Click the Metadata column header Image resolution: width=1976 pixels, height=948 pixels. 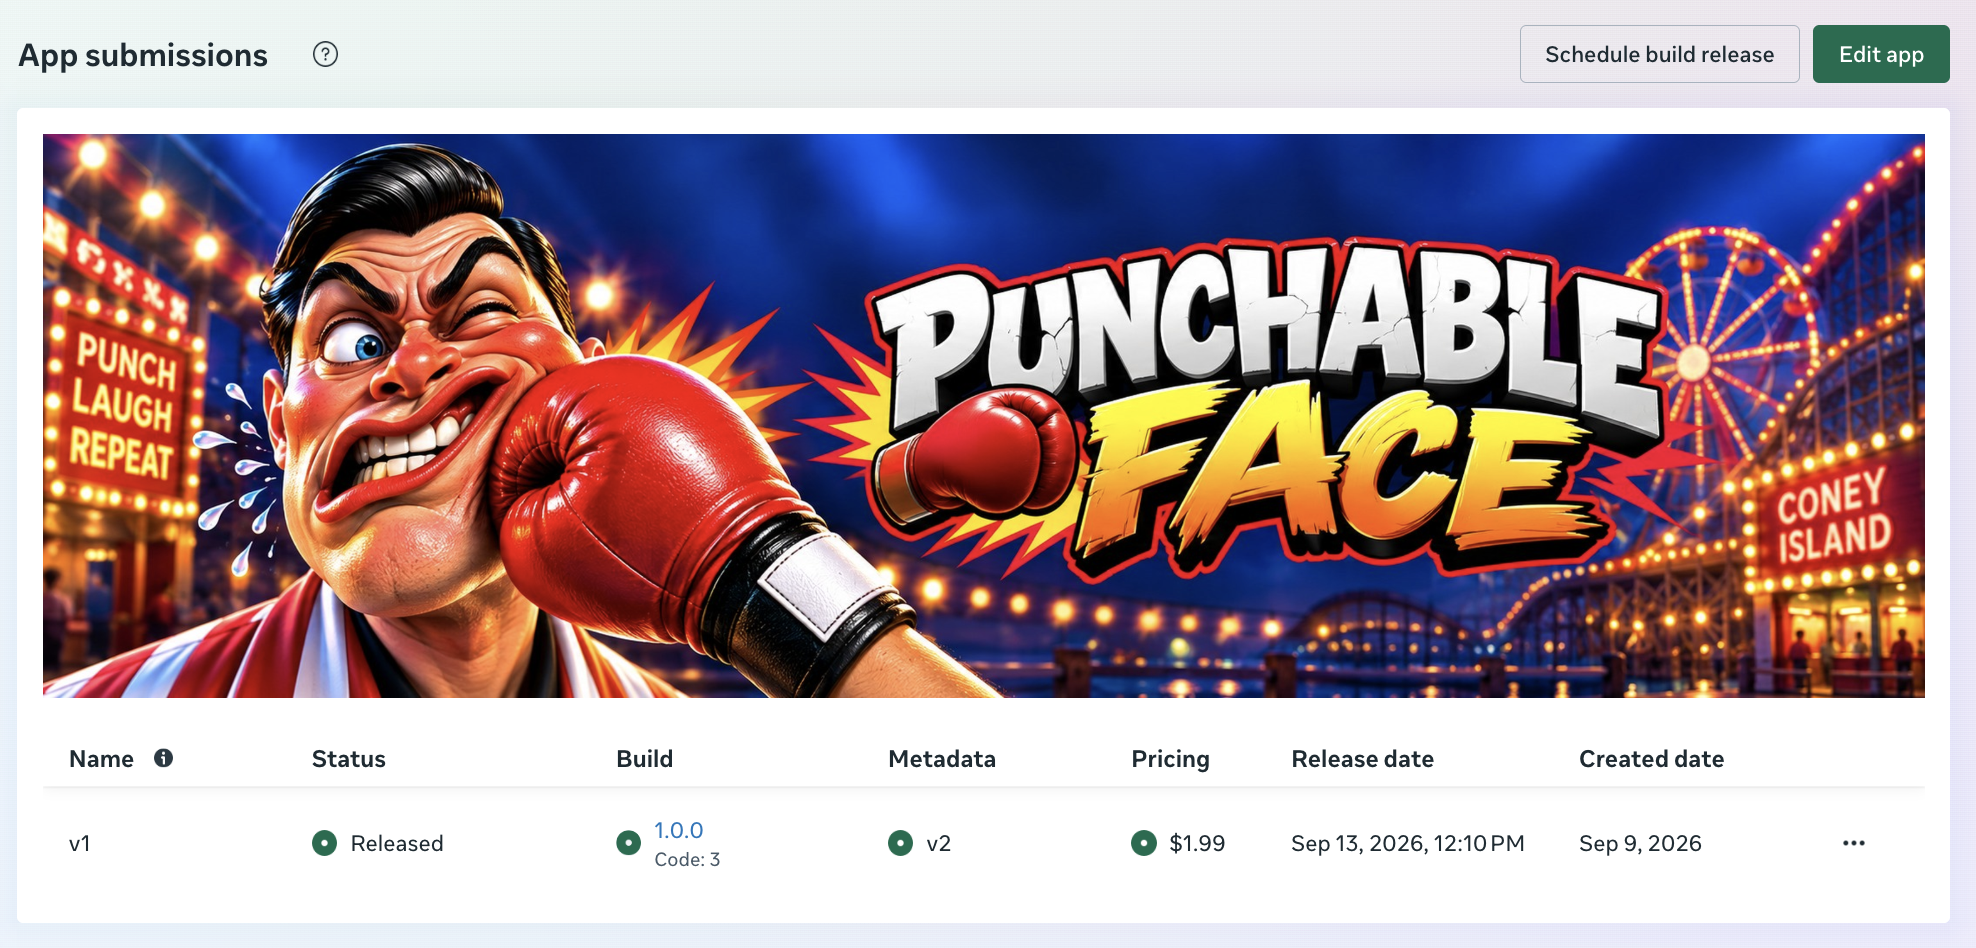(941, 759)
